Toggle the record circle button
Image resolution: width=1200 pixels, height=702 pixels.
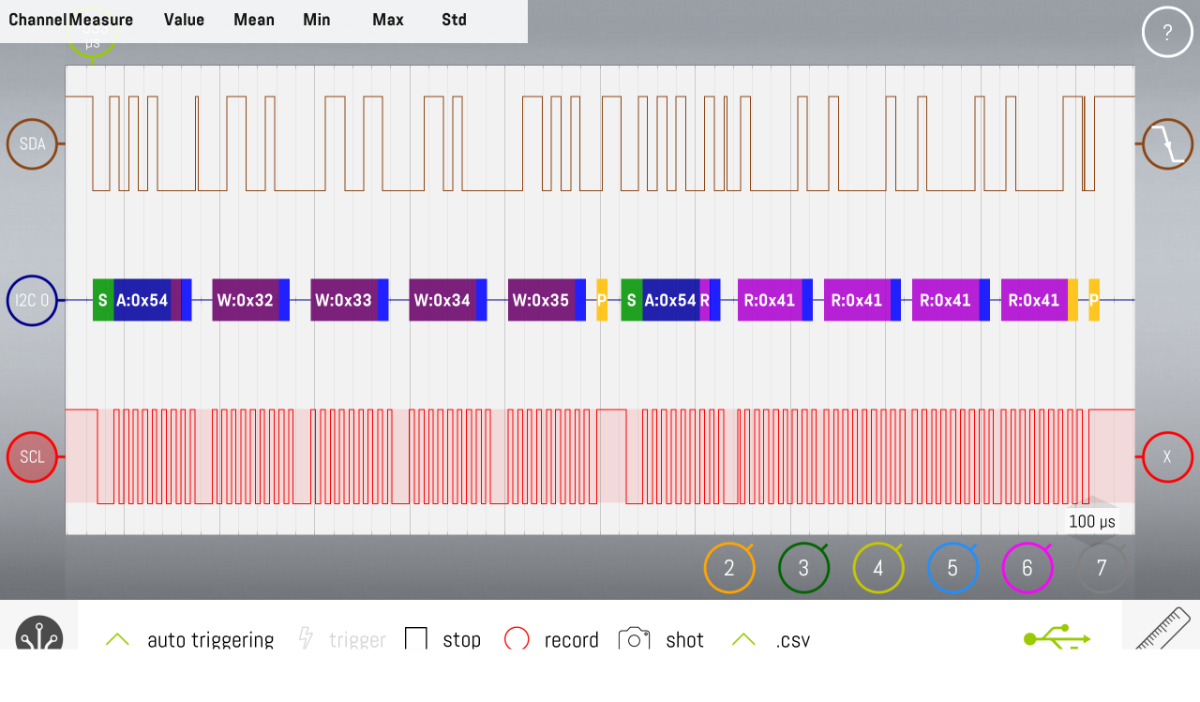(x=516, y=639)
